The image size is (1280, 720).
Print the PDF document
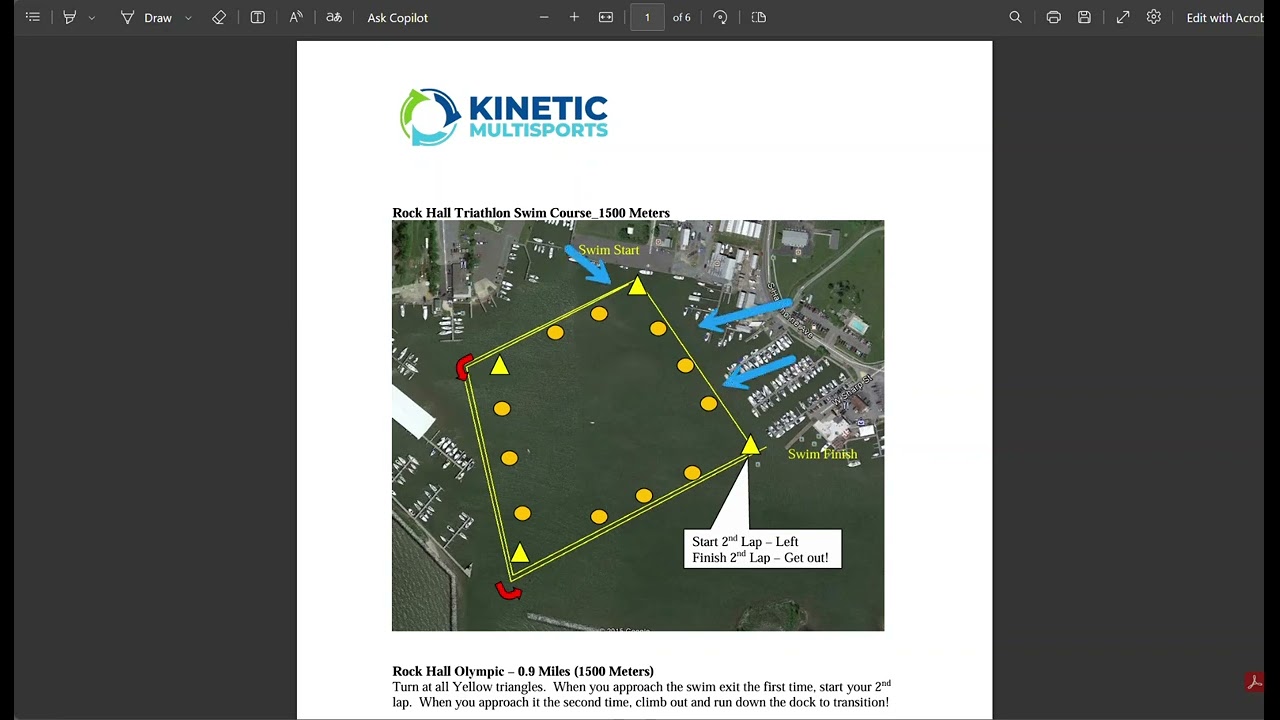point(1053,17)
